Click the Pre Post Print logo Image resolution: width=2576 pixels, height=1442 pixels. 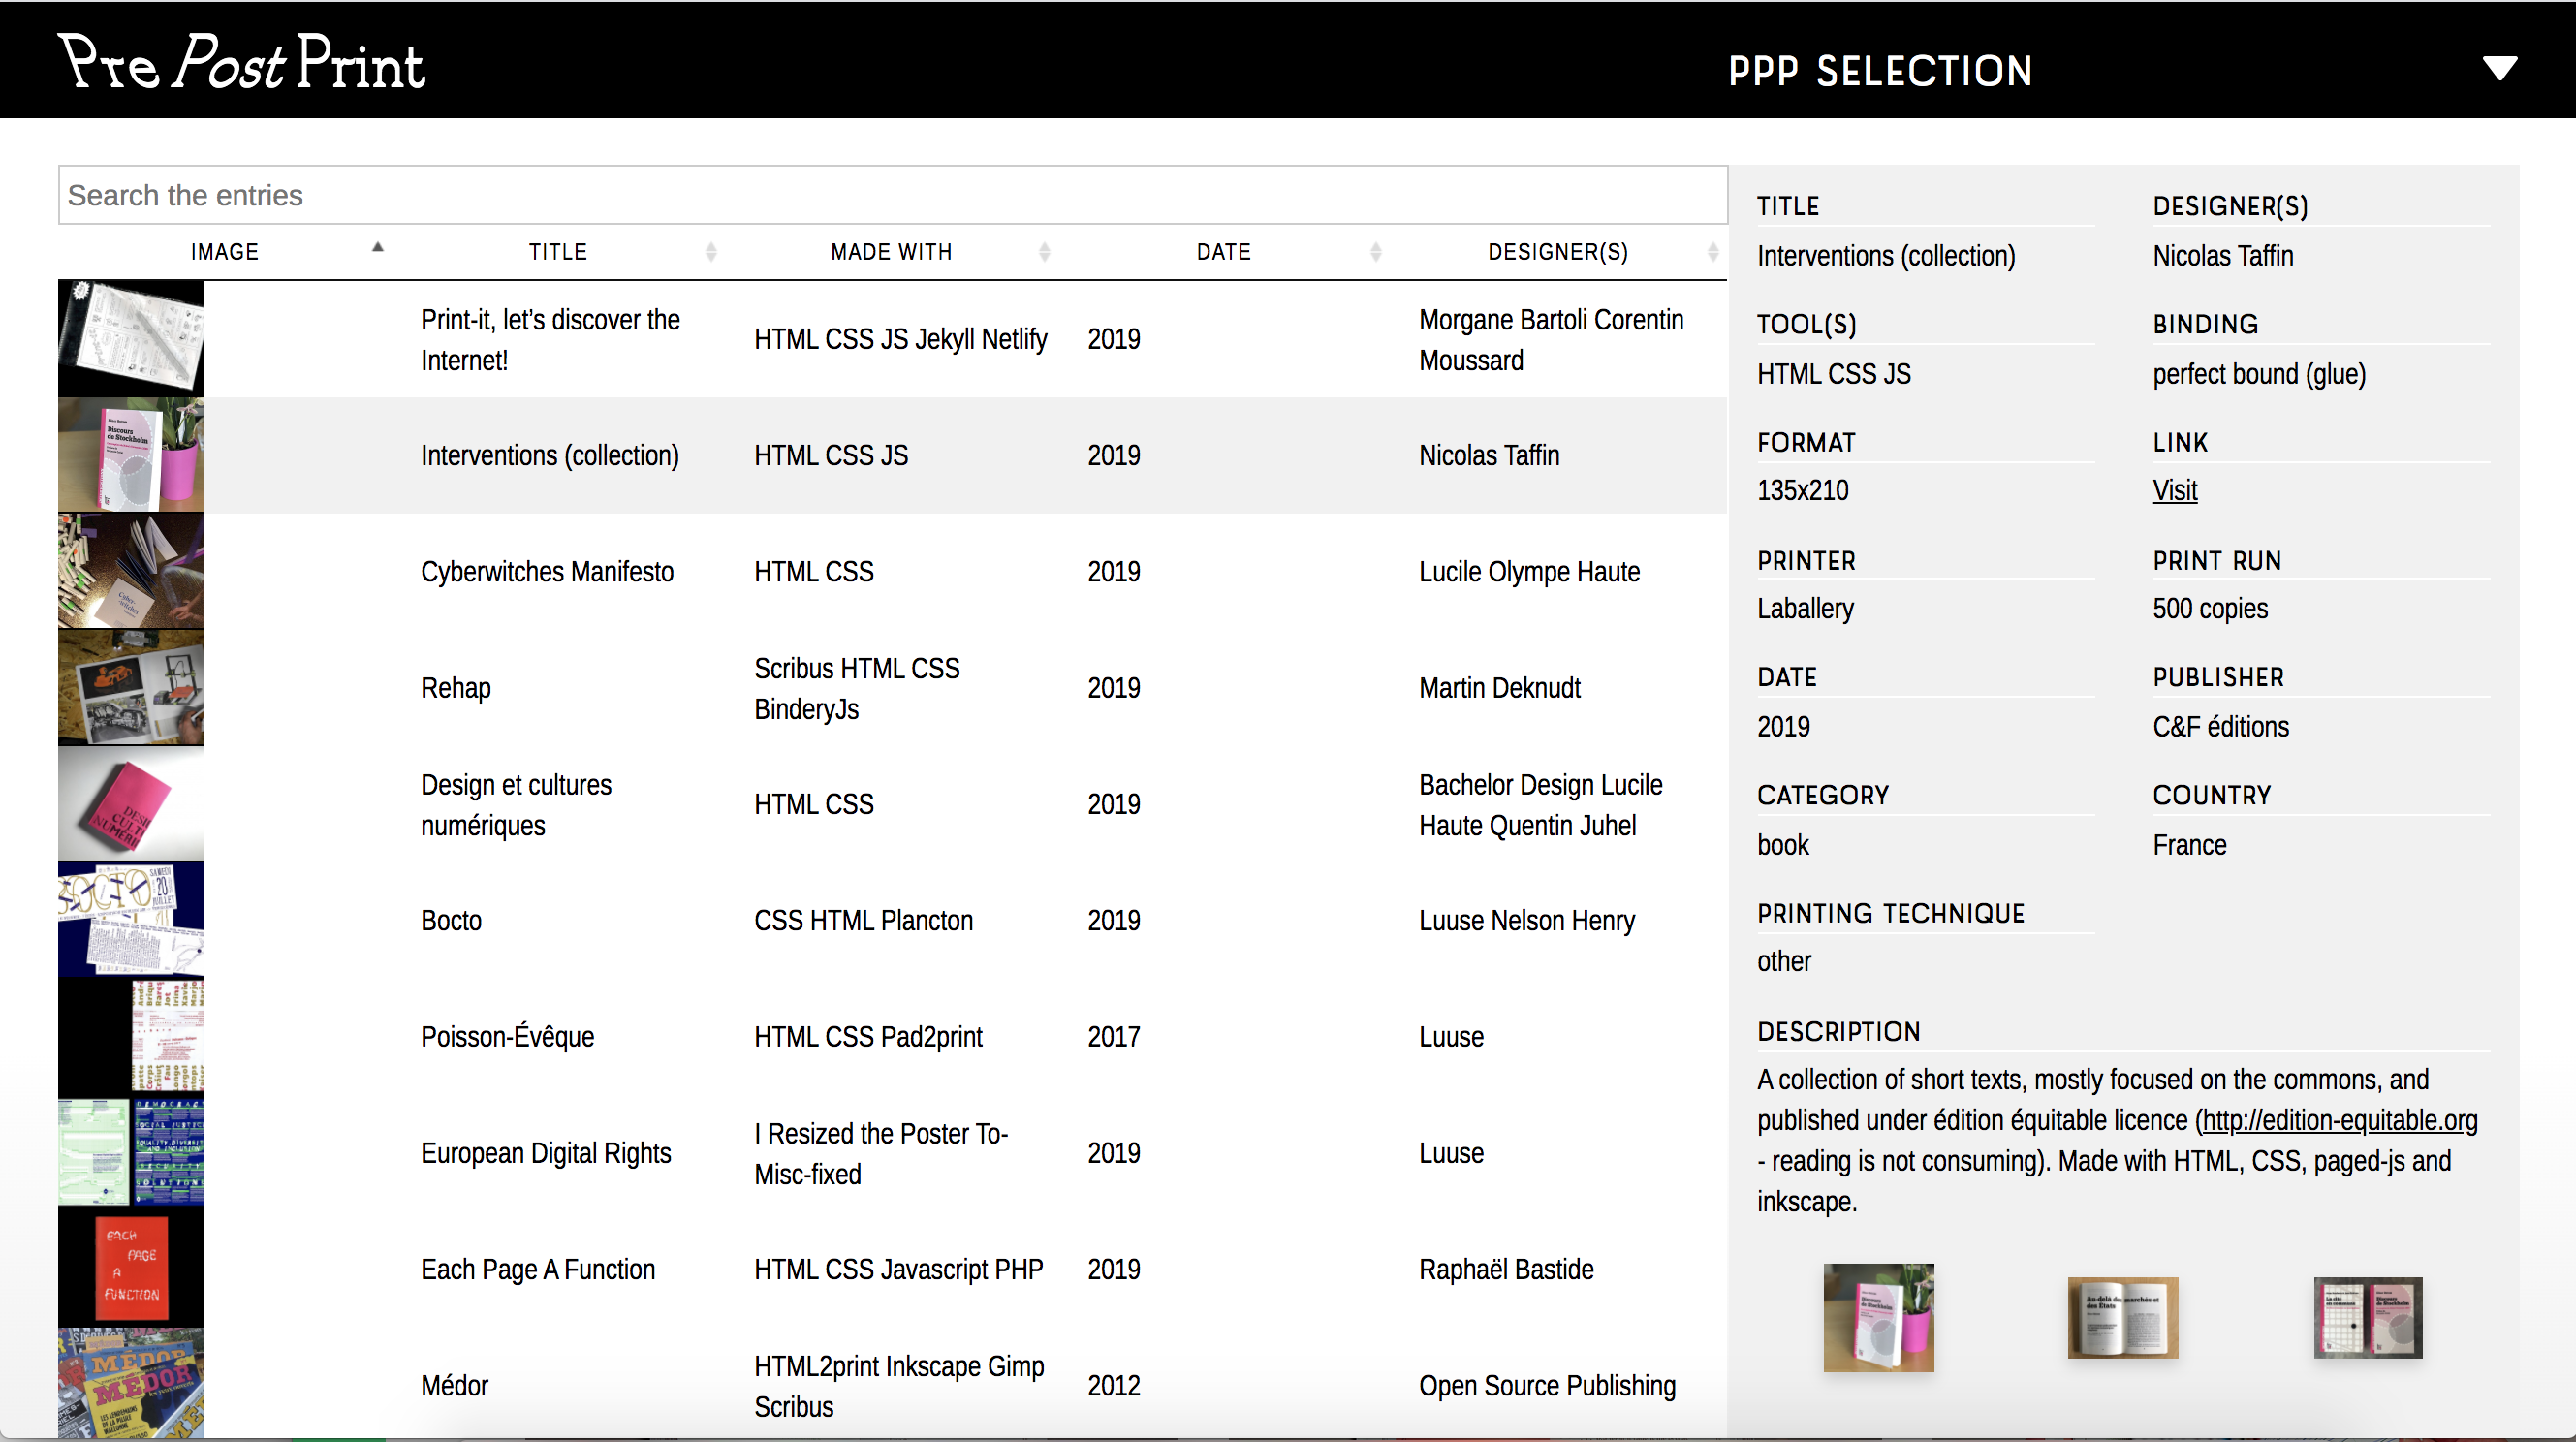point(242,62)
